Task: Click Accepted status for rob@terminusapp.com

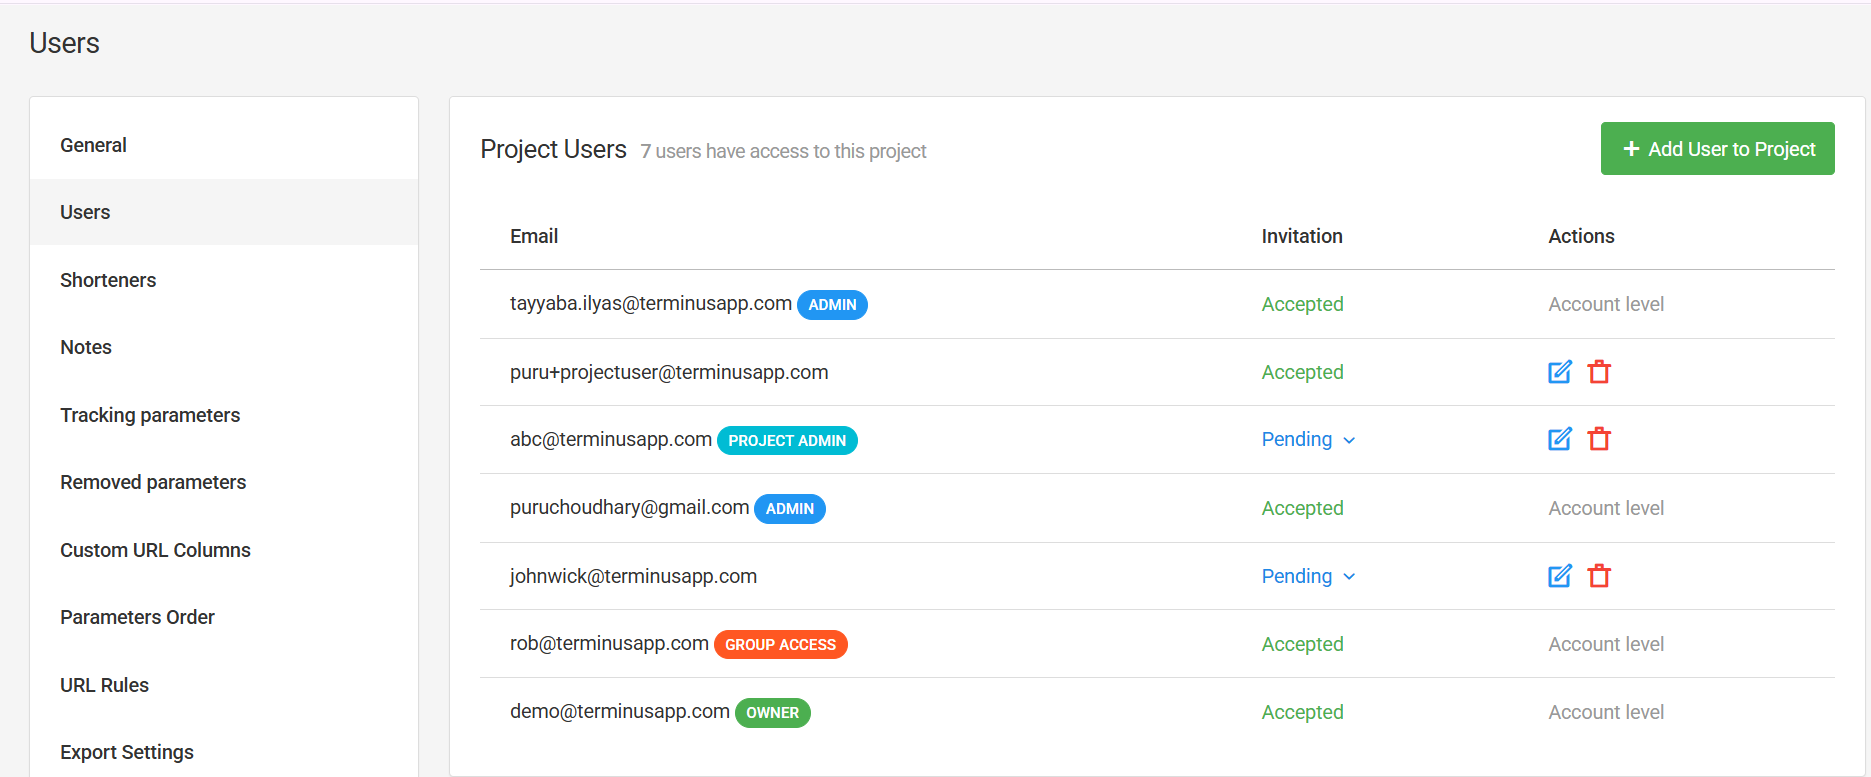Action: coord(1302,644)
